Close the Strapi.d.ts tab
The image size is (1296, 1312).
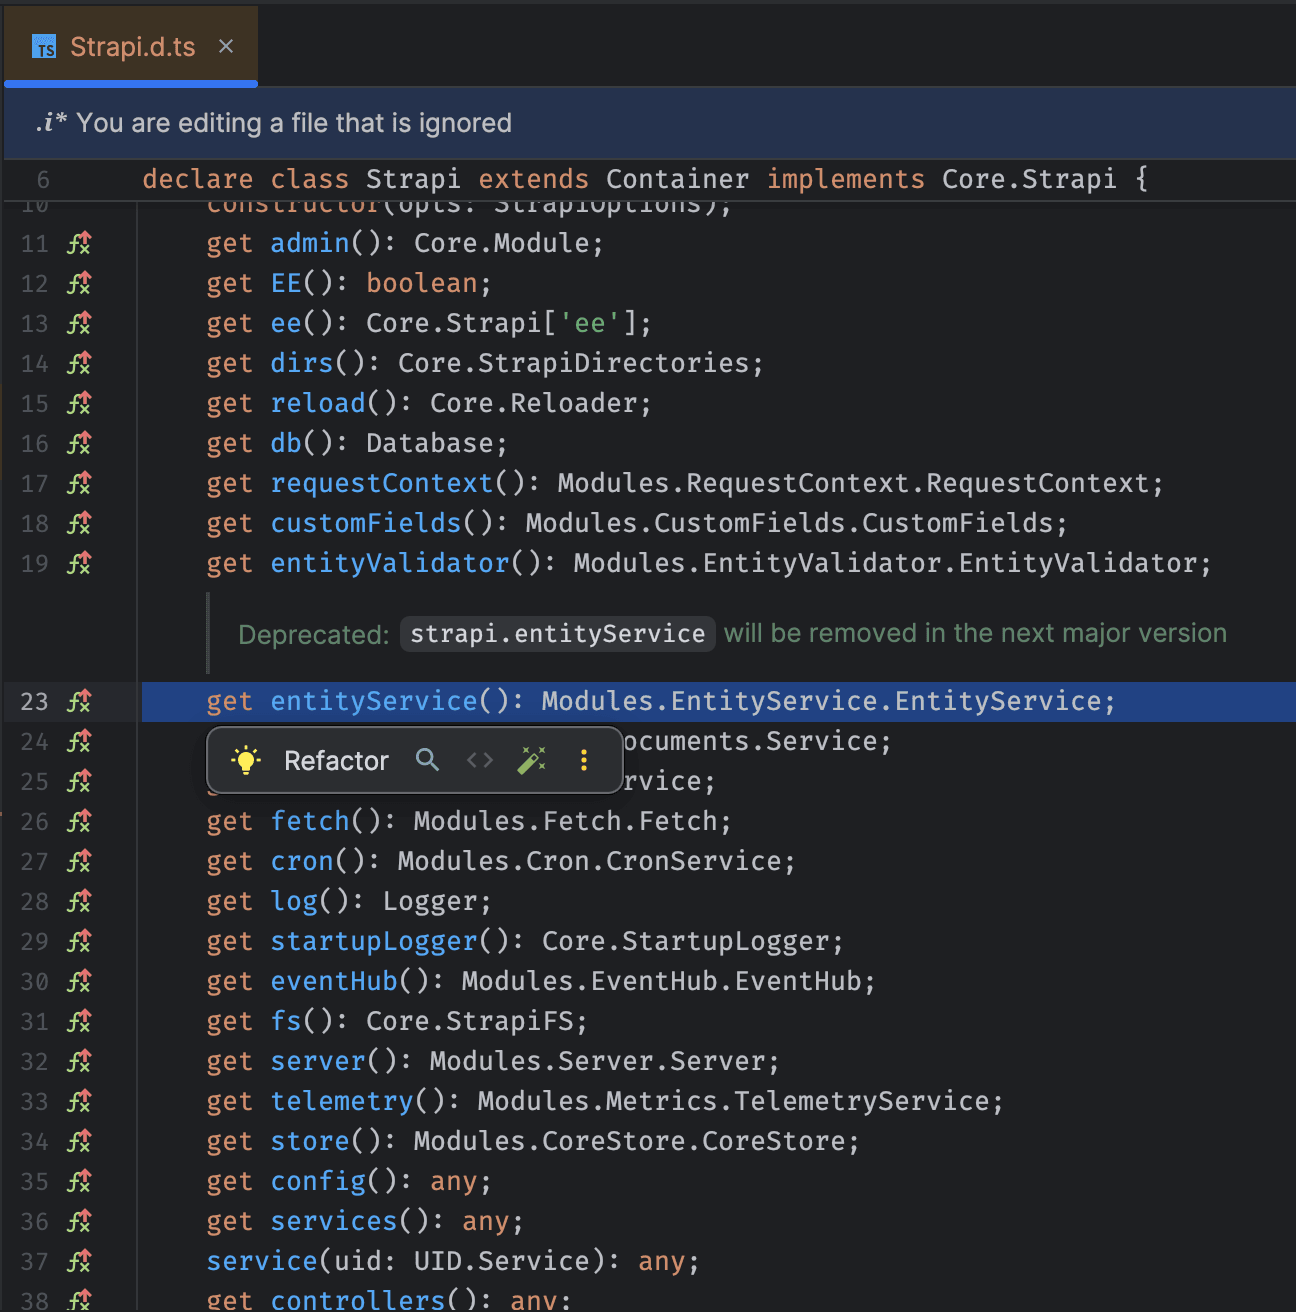pyautogui.click(x=226, y=46)
